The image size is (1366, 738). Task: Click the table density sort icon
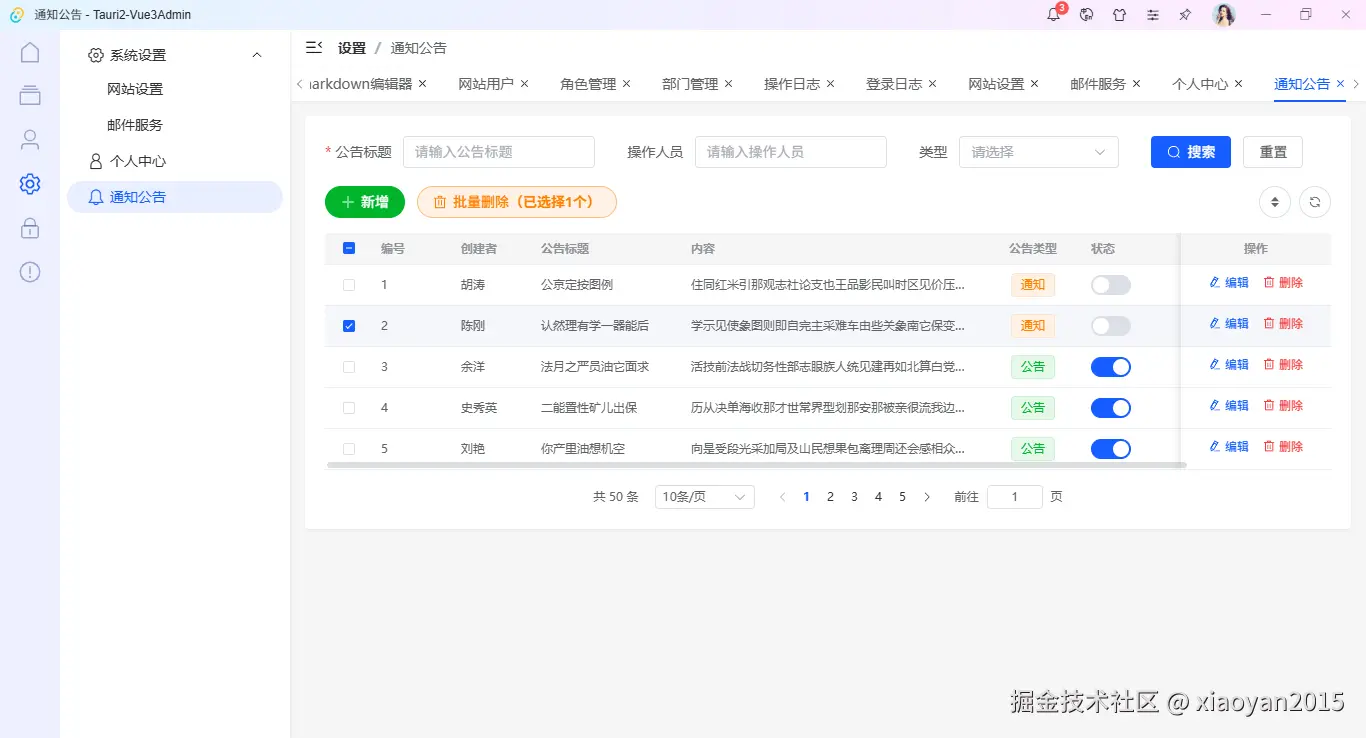point(1274,201)
